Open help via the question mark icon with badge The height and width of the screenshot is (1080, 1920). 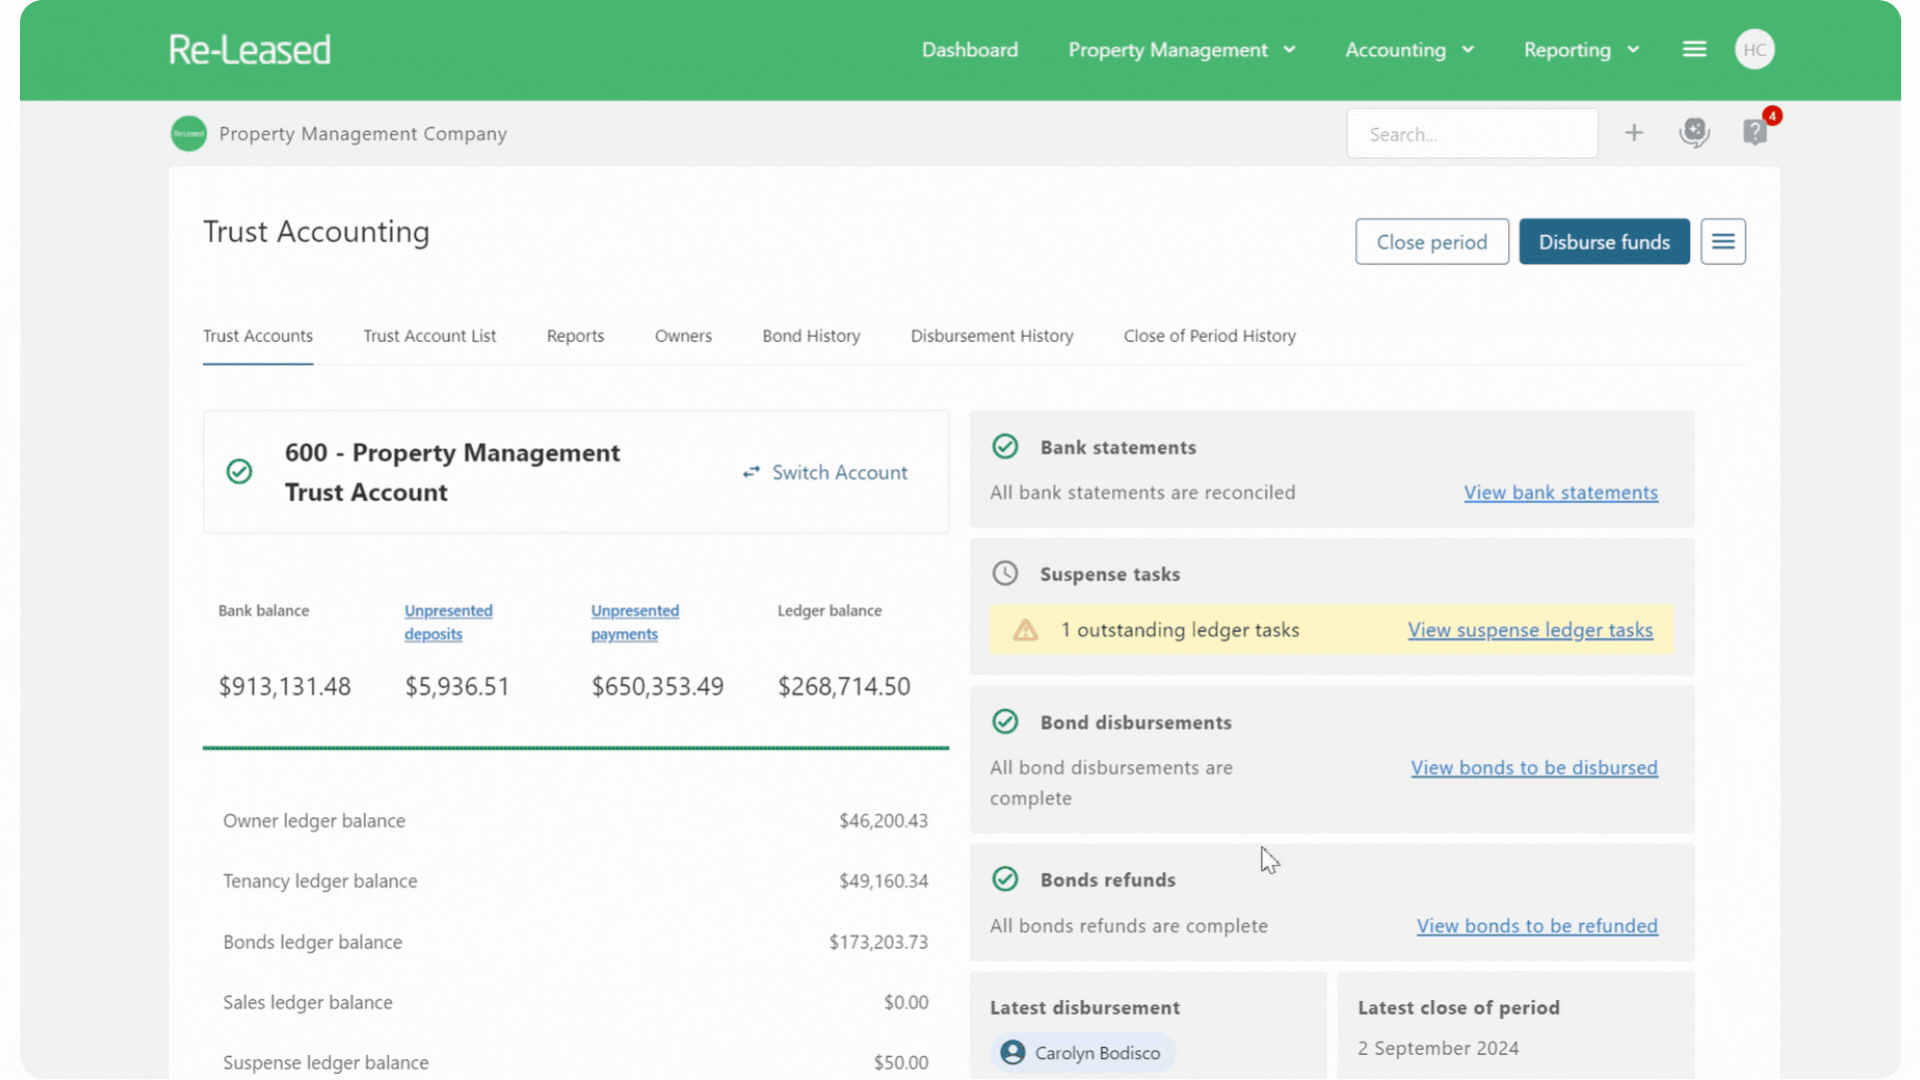(x=1754, y=132)
